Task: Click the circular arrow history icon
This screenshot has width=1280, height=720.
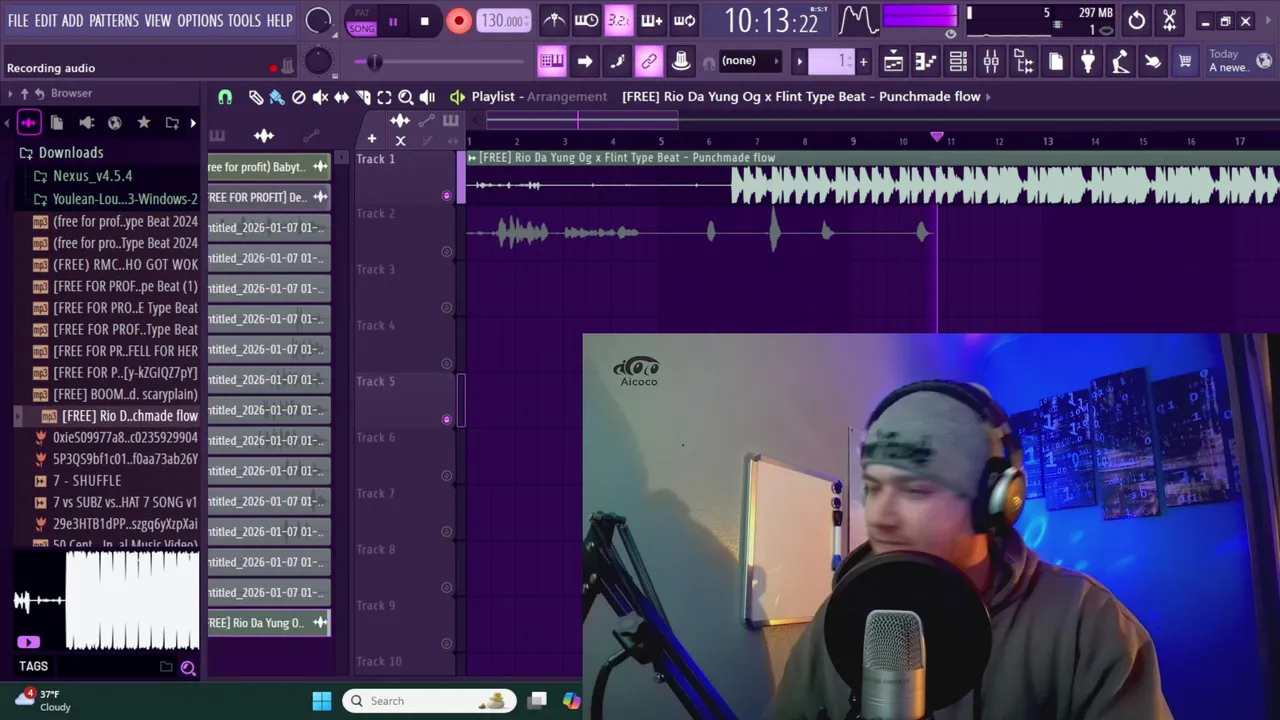Action: click(x=1137, y=20)
